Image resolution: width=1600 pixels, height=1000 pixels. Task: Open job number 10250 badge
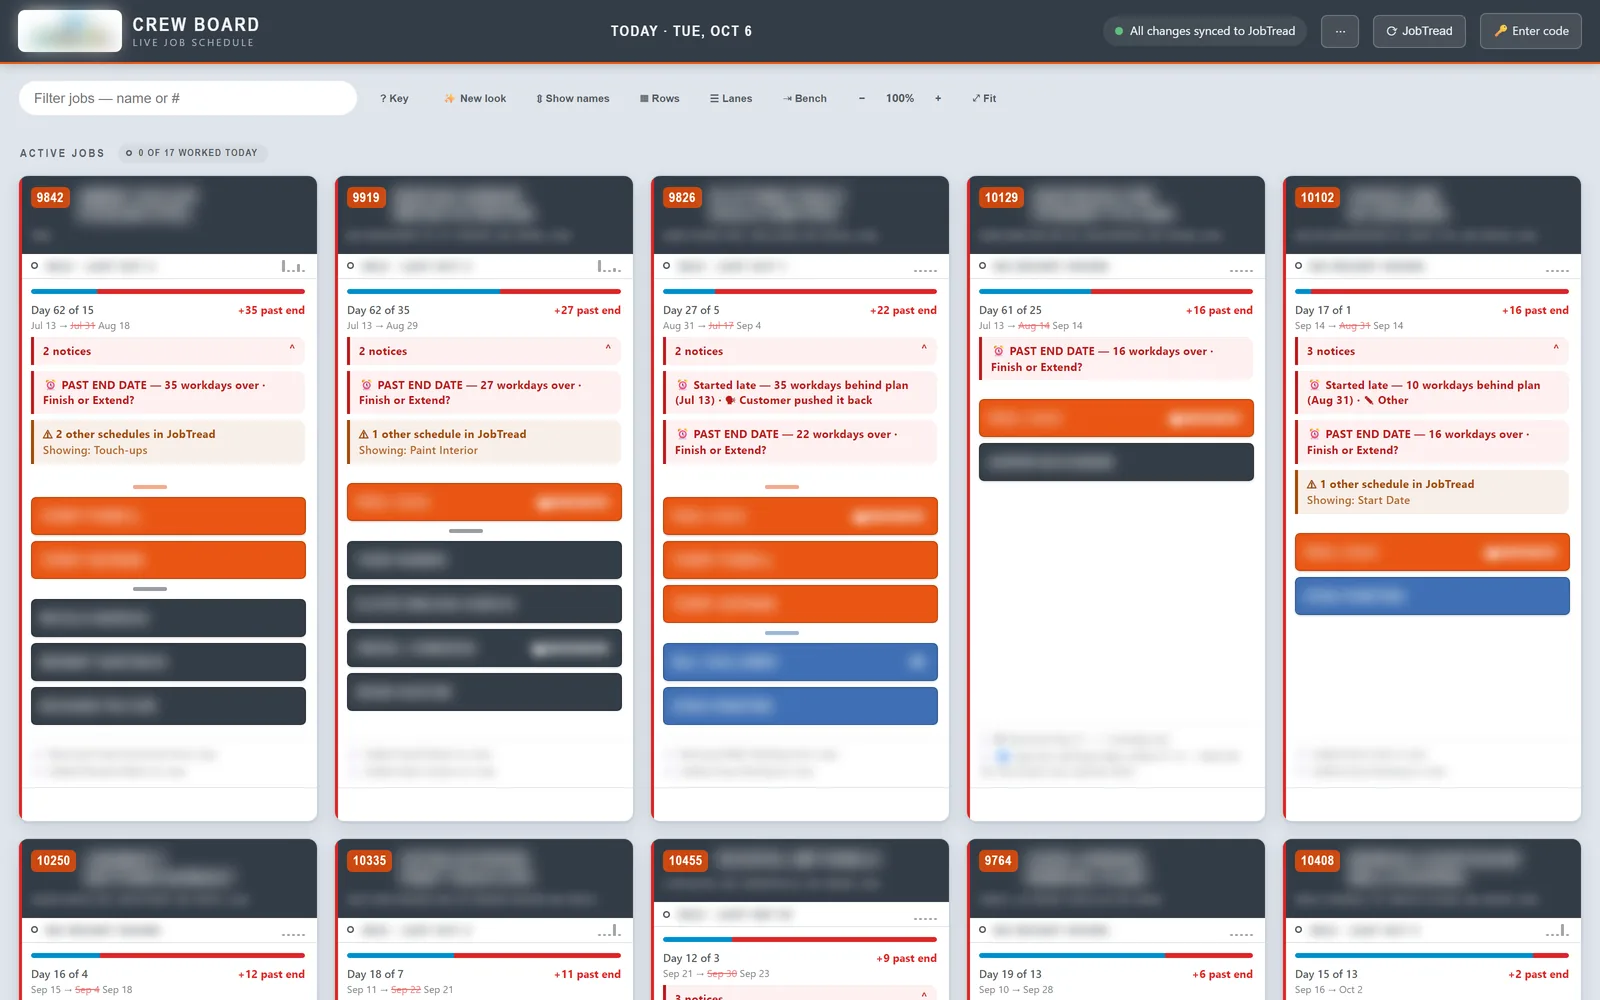pyautogui.click(x=53, y=861)
